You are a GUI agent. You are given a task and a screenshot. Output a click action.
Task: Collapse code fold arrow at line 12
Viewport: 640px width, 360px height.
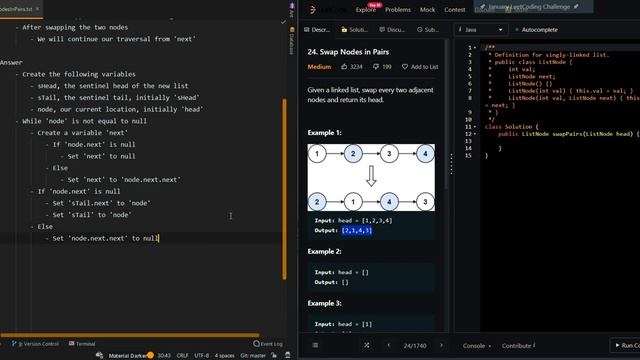[475, 134]
